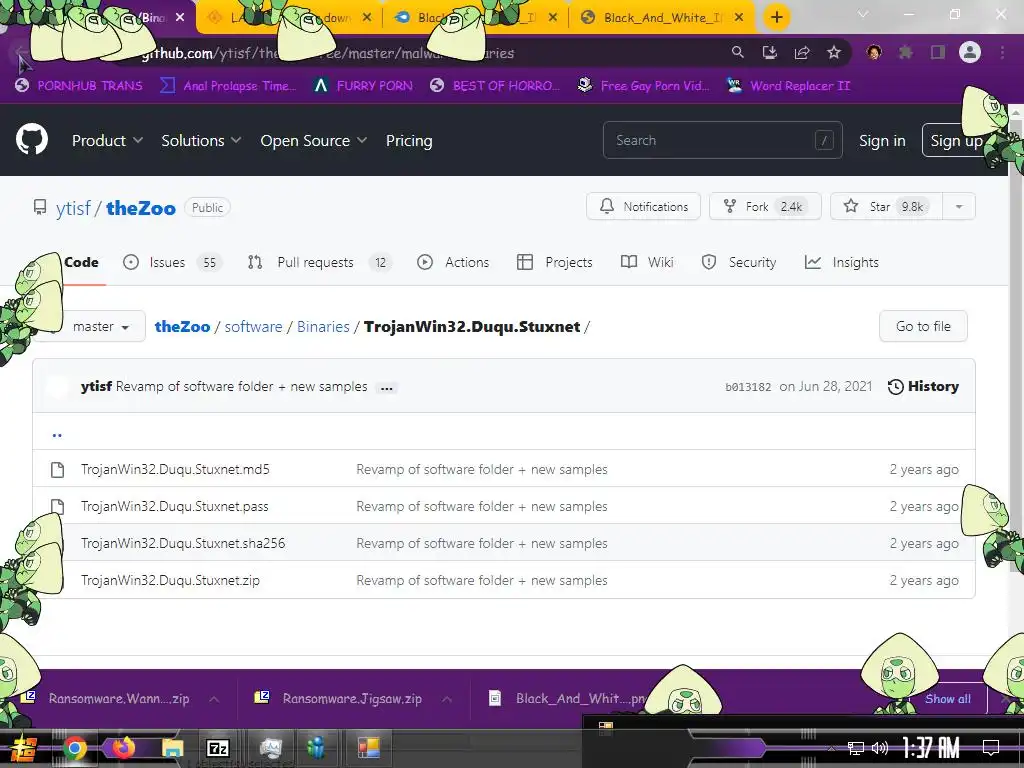Fork the repository
Screen dimensions: 1024x768
pyautogui.click(x=765, y=206)
